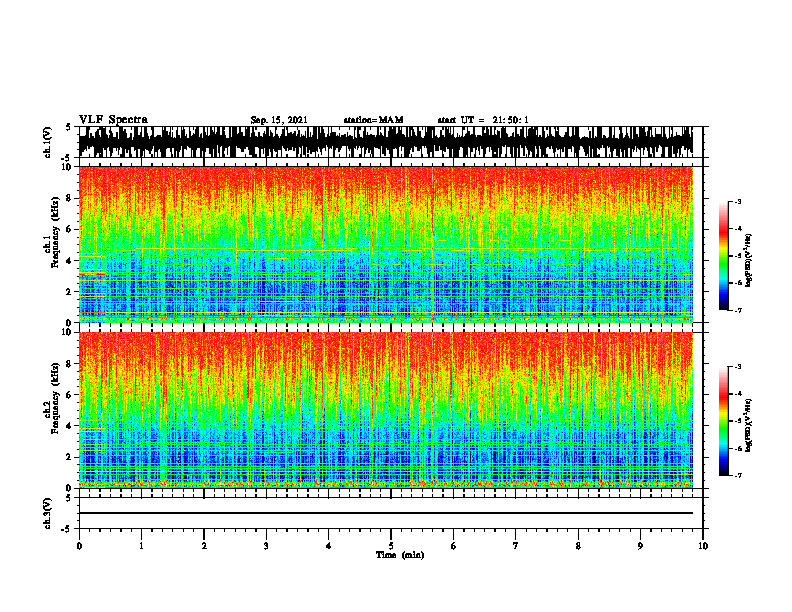Click the "5" volt tick on ch.3(V) axis
This screenshot has height=612, width=792.
(x=69, y=498)
